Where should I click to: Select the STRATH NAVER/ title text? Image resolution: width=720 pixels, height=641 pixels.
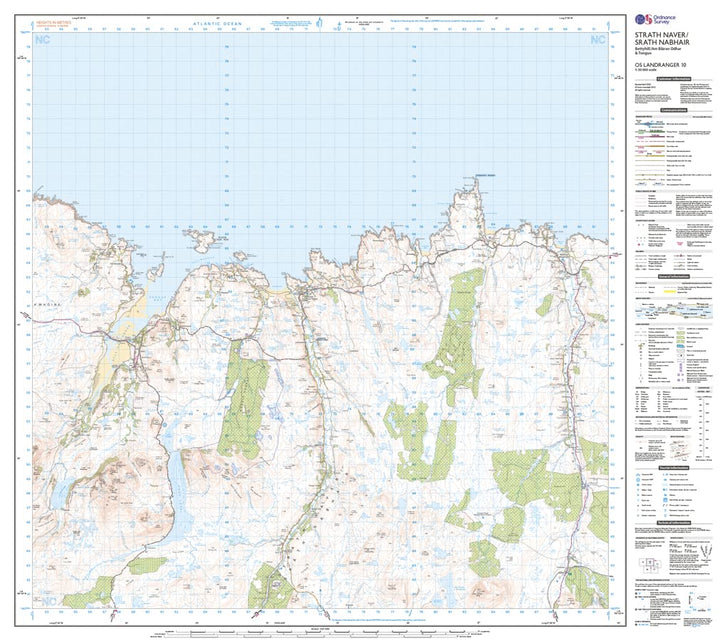(x=661, y=35)
